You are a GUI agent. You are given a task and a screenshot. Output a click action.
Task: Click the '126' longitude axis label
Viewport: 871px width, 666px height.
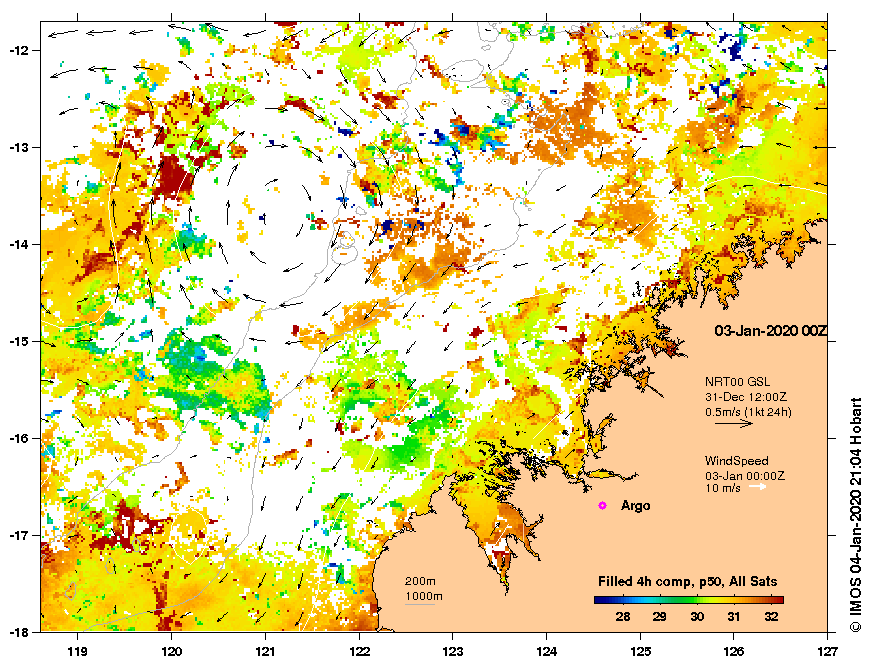pos(734,651)
